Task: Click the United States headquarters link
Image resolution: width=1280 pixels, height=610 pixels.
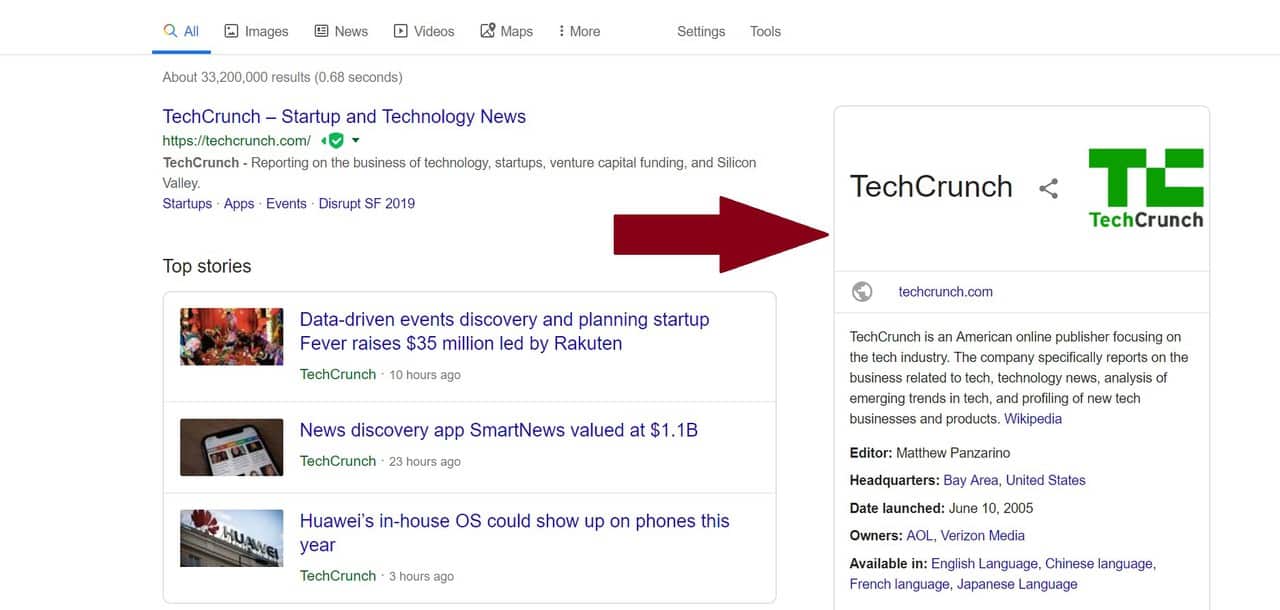Action: 1046,480
